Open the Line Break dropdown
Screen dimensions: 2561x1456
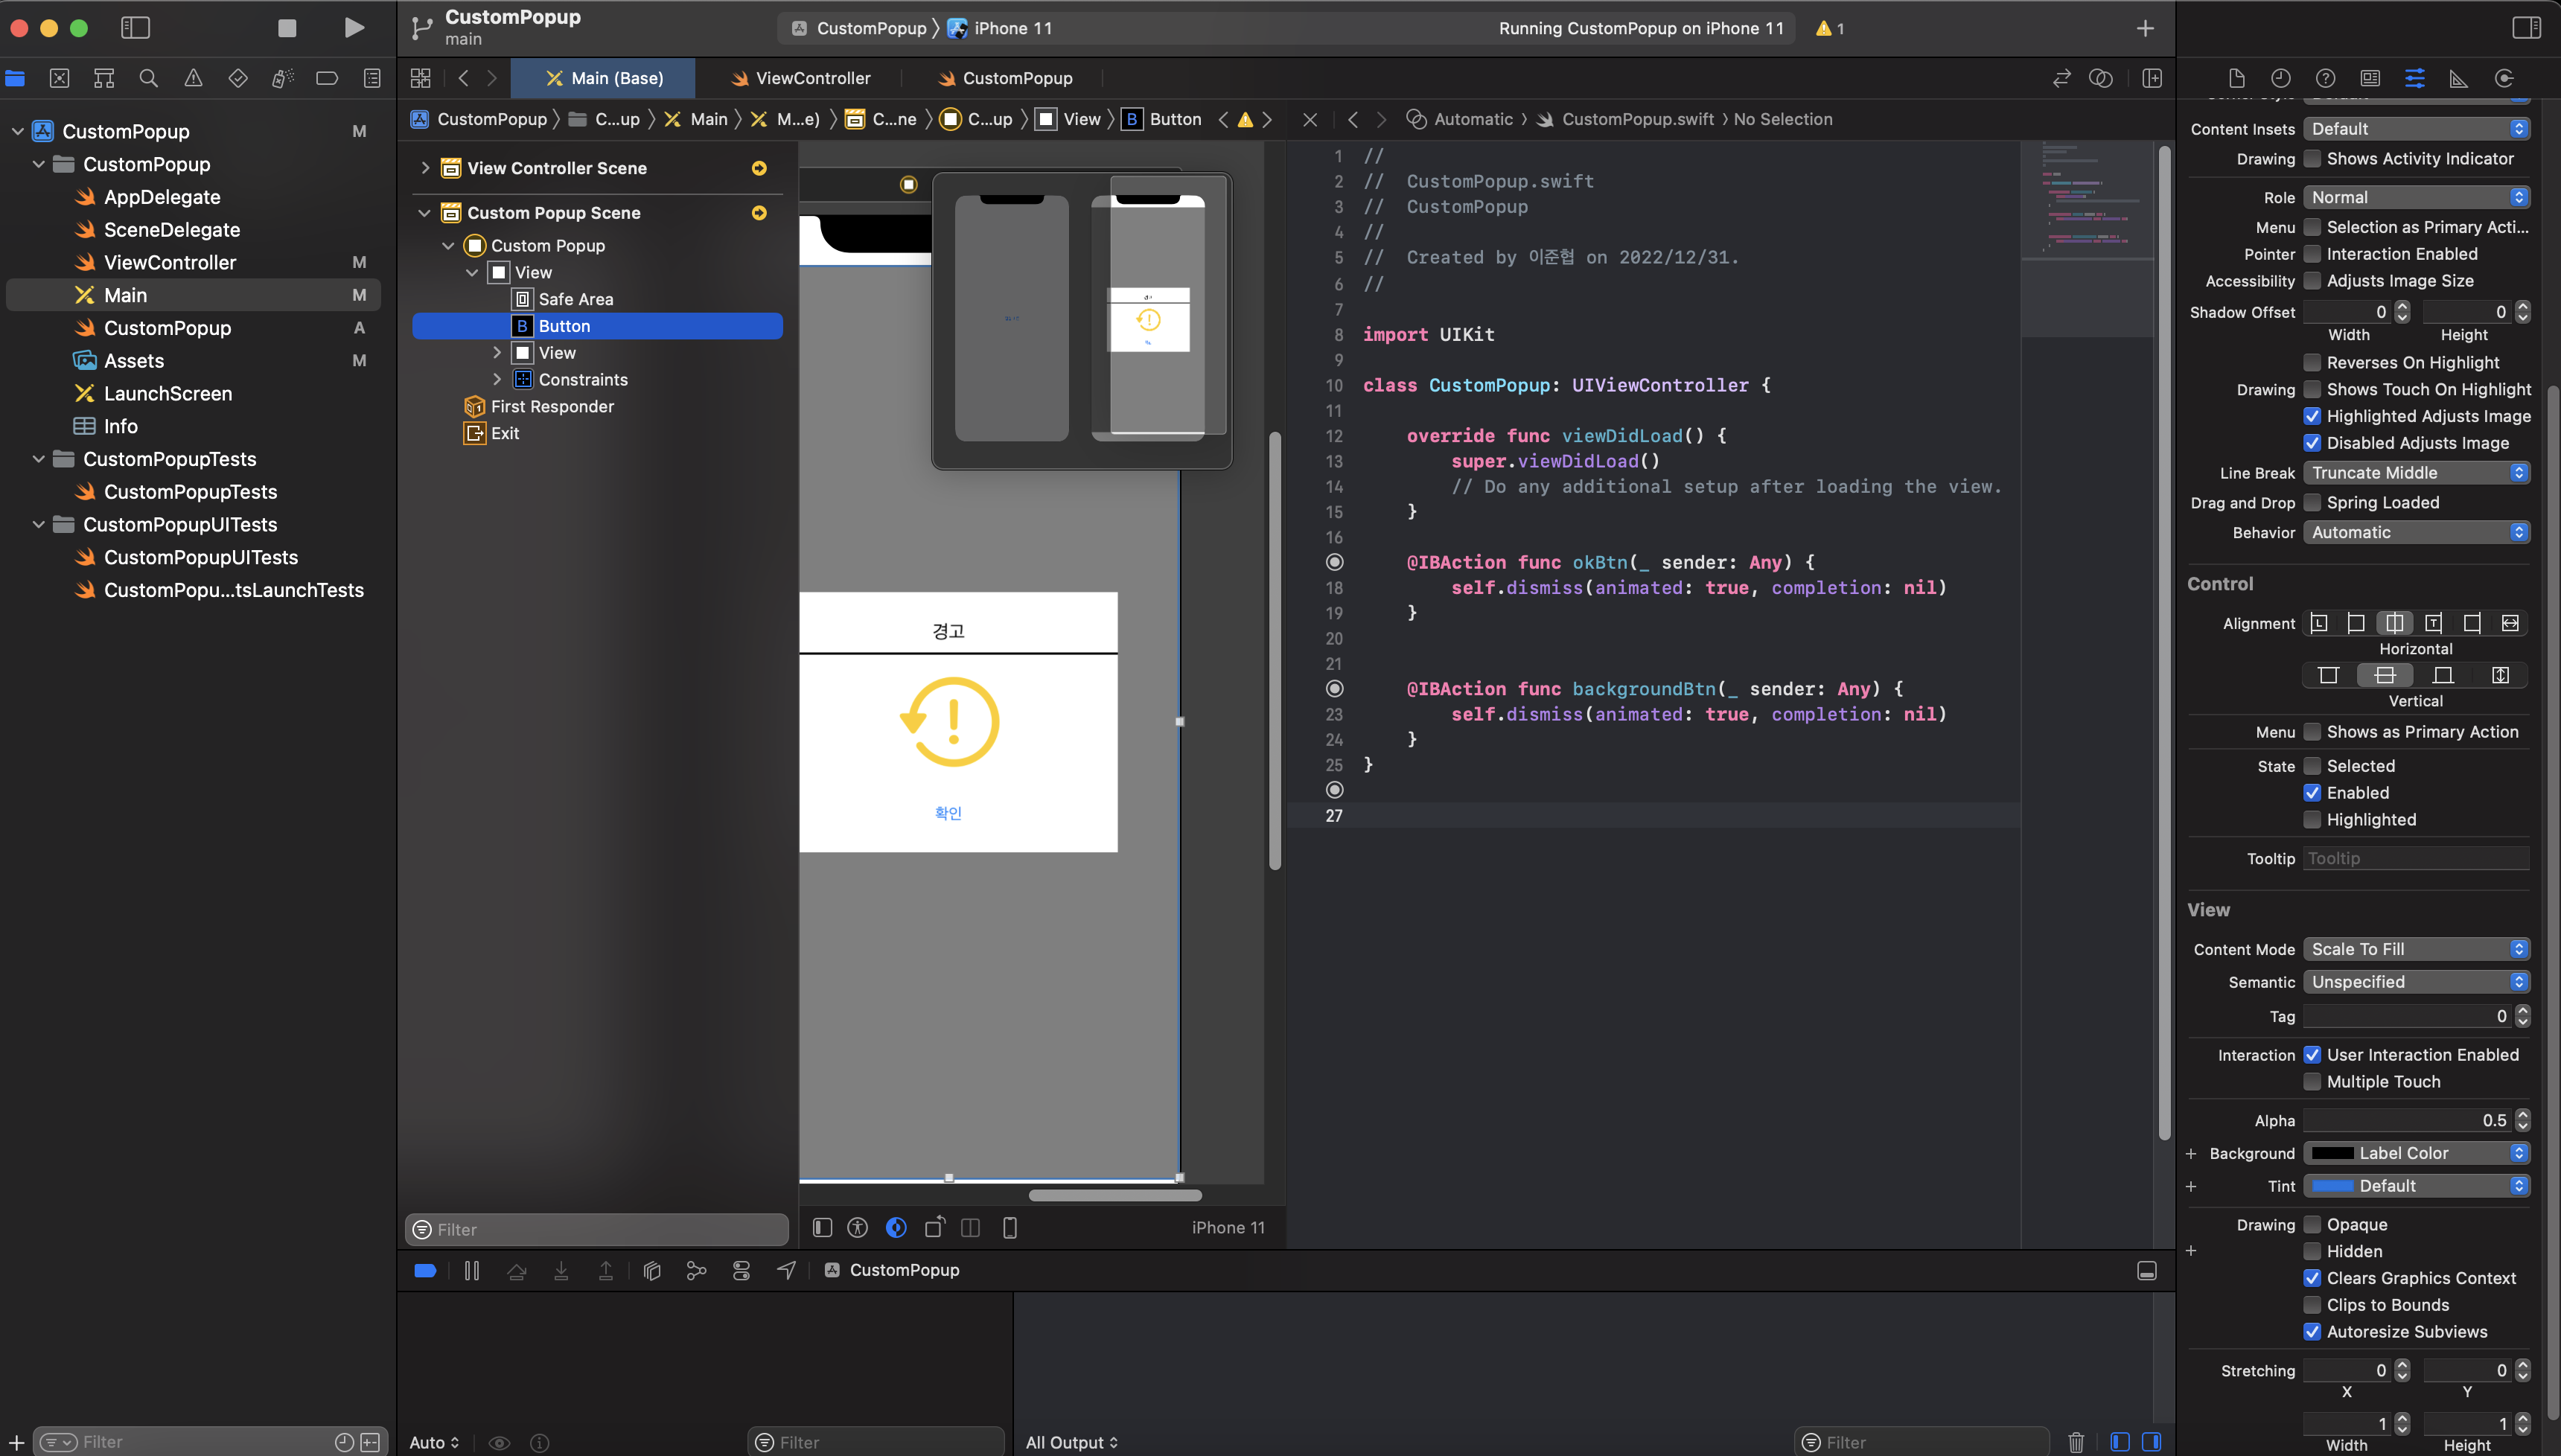(x=2416, y=473)
